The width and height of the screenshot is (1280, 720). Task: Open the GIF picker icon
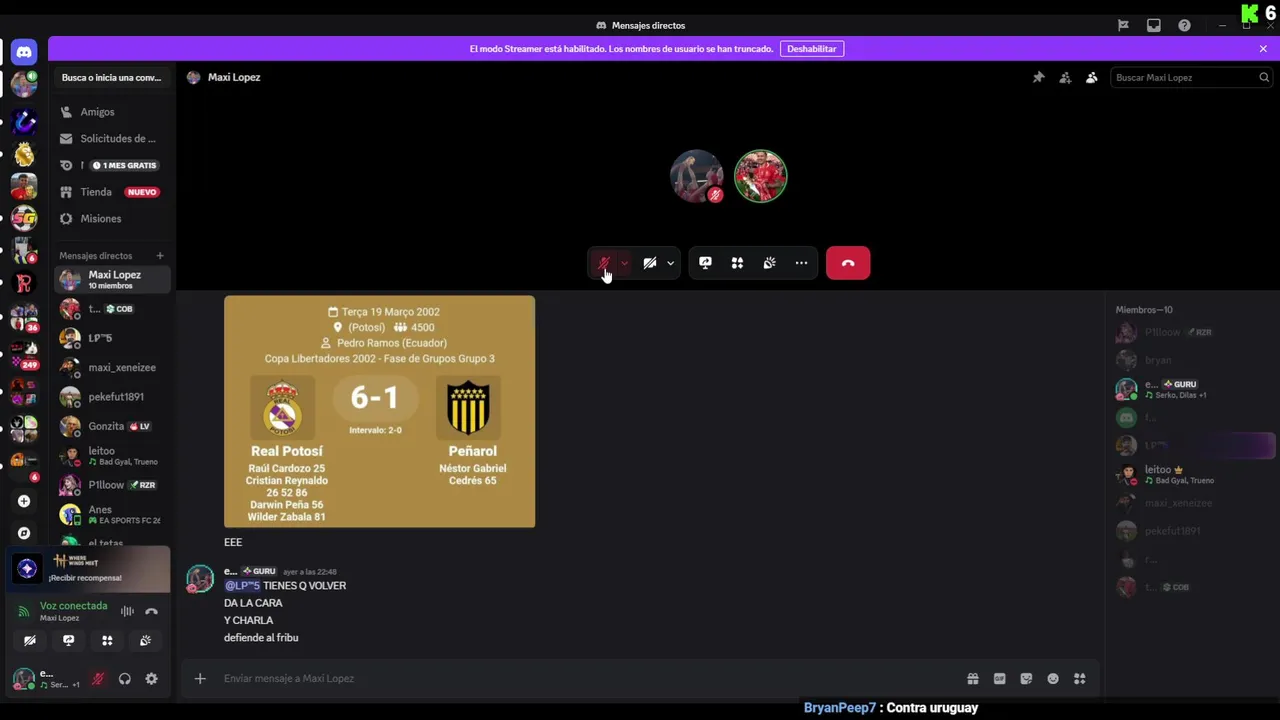pyautogui.click(x=999, y=679)
